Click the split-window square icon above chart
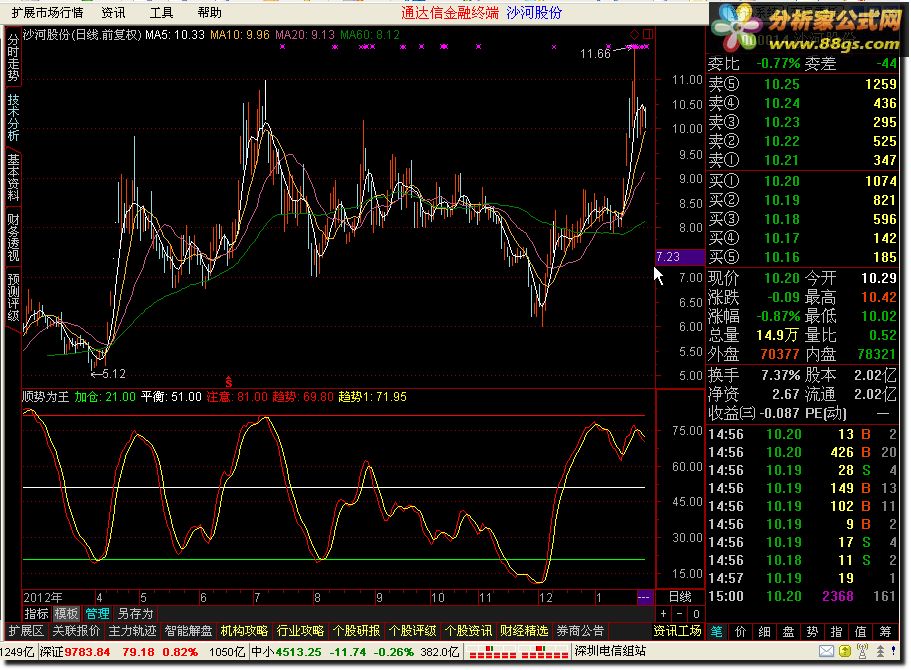Viewport: 911px width, 670px height. point(647,34)
